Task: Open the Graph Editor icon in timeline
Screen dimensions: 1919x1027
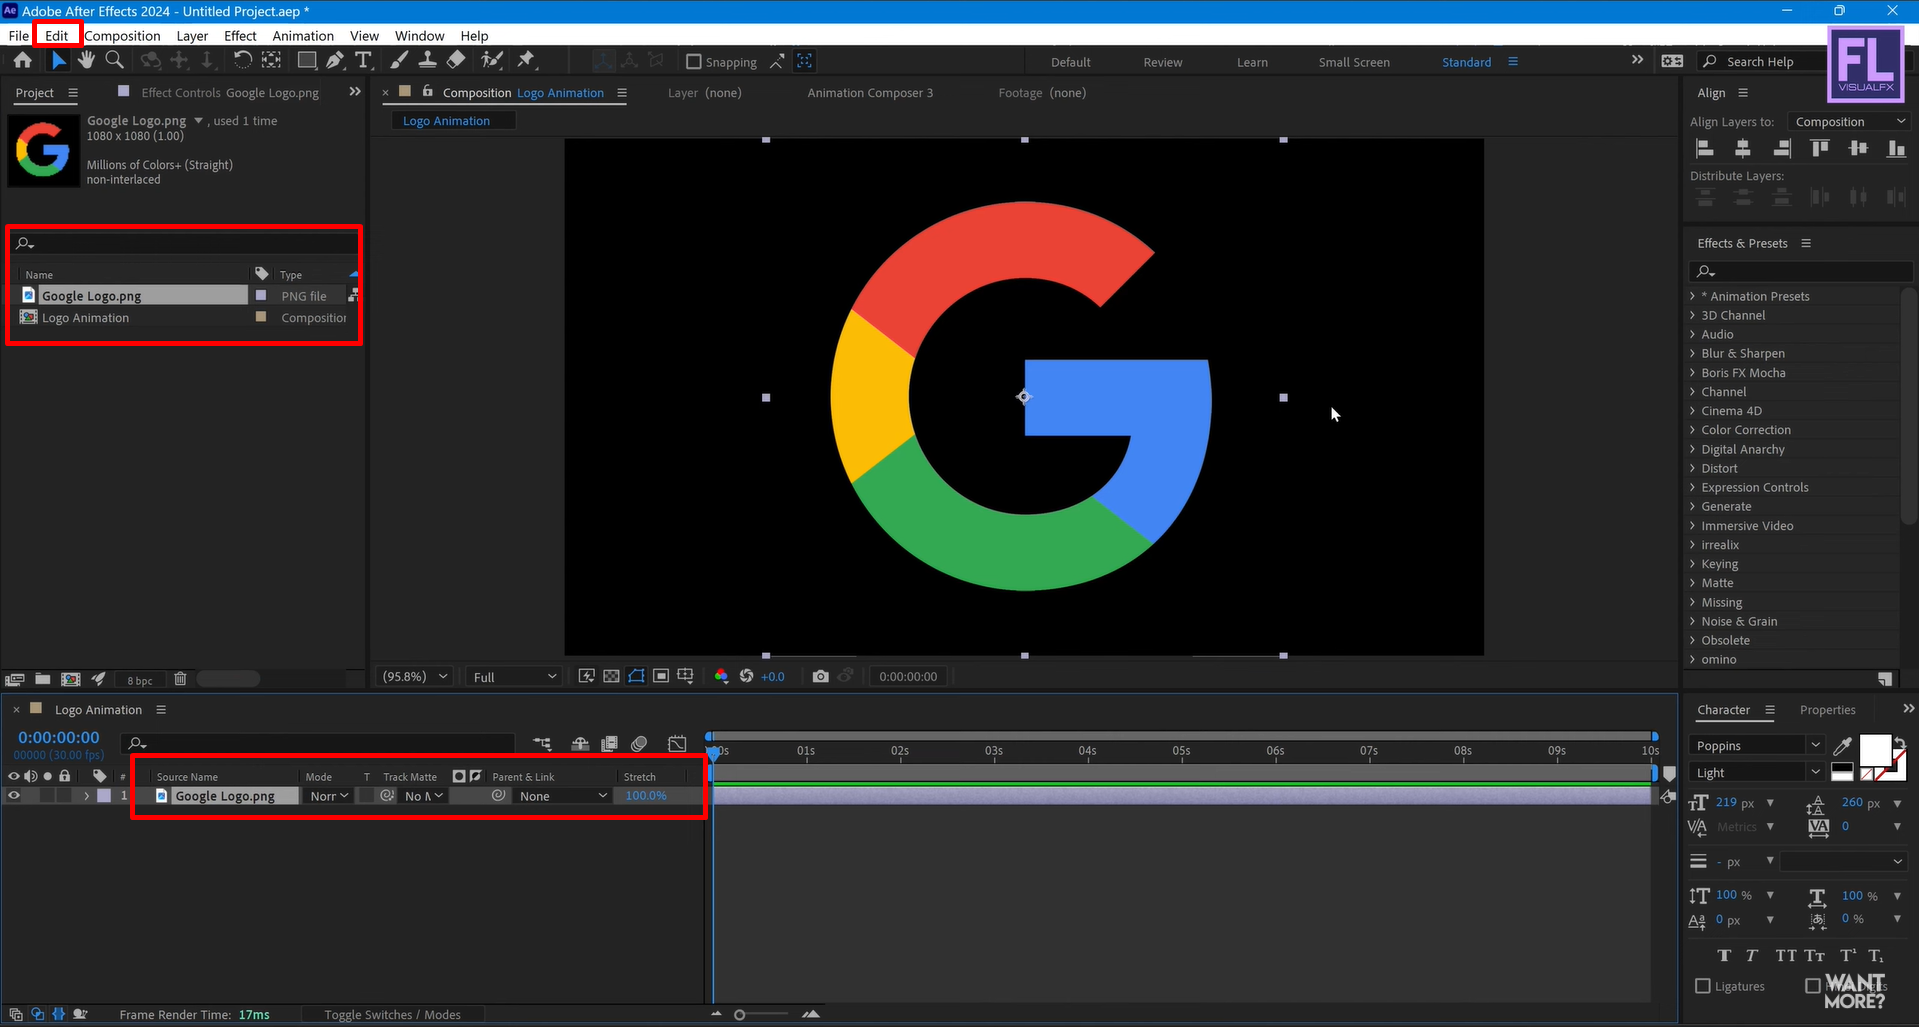Action: [677, 744]
